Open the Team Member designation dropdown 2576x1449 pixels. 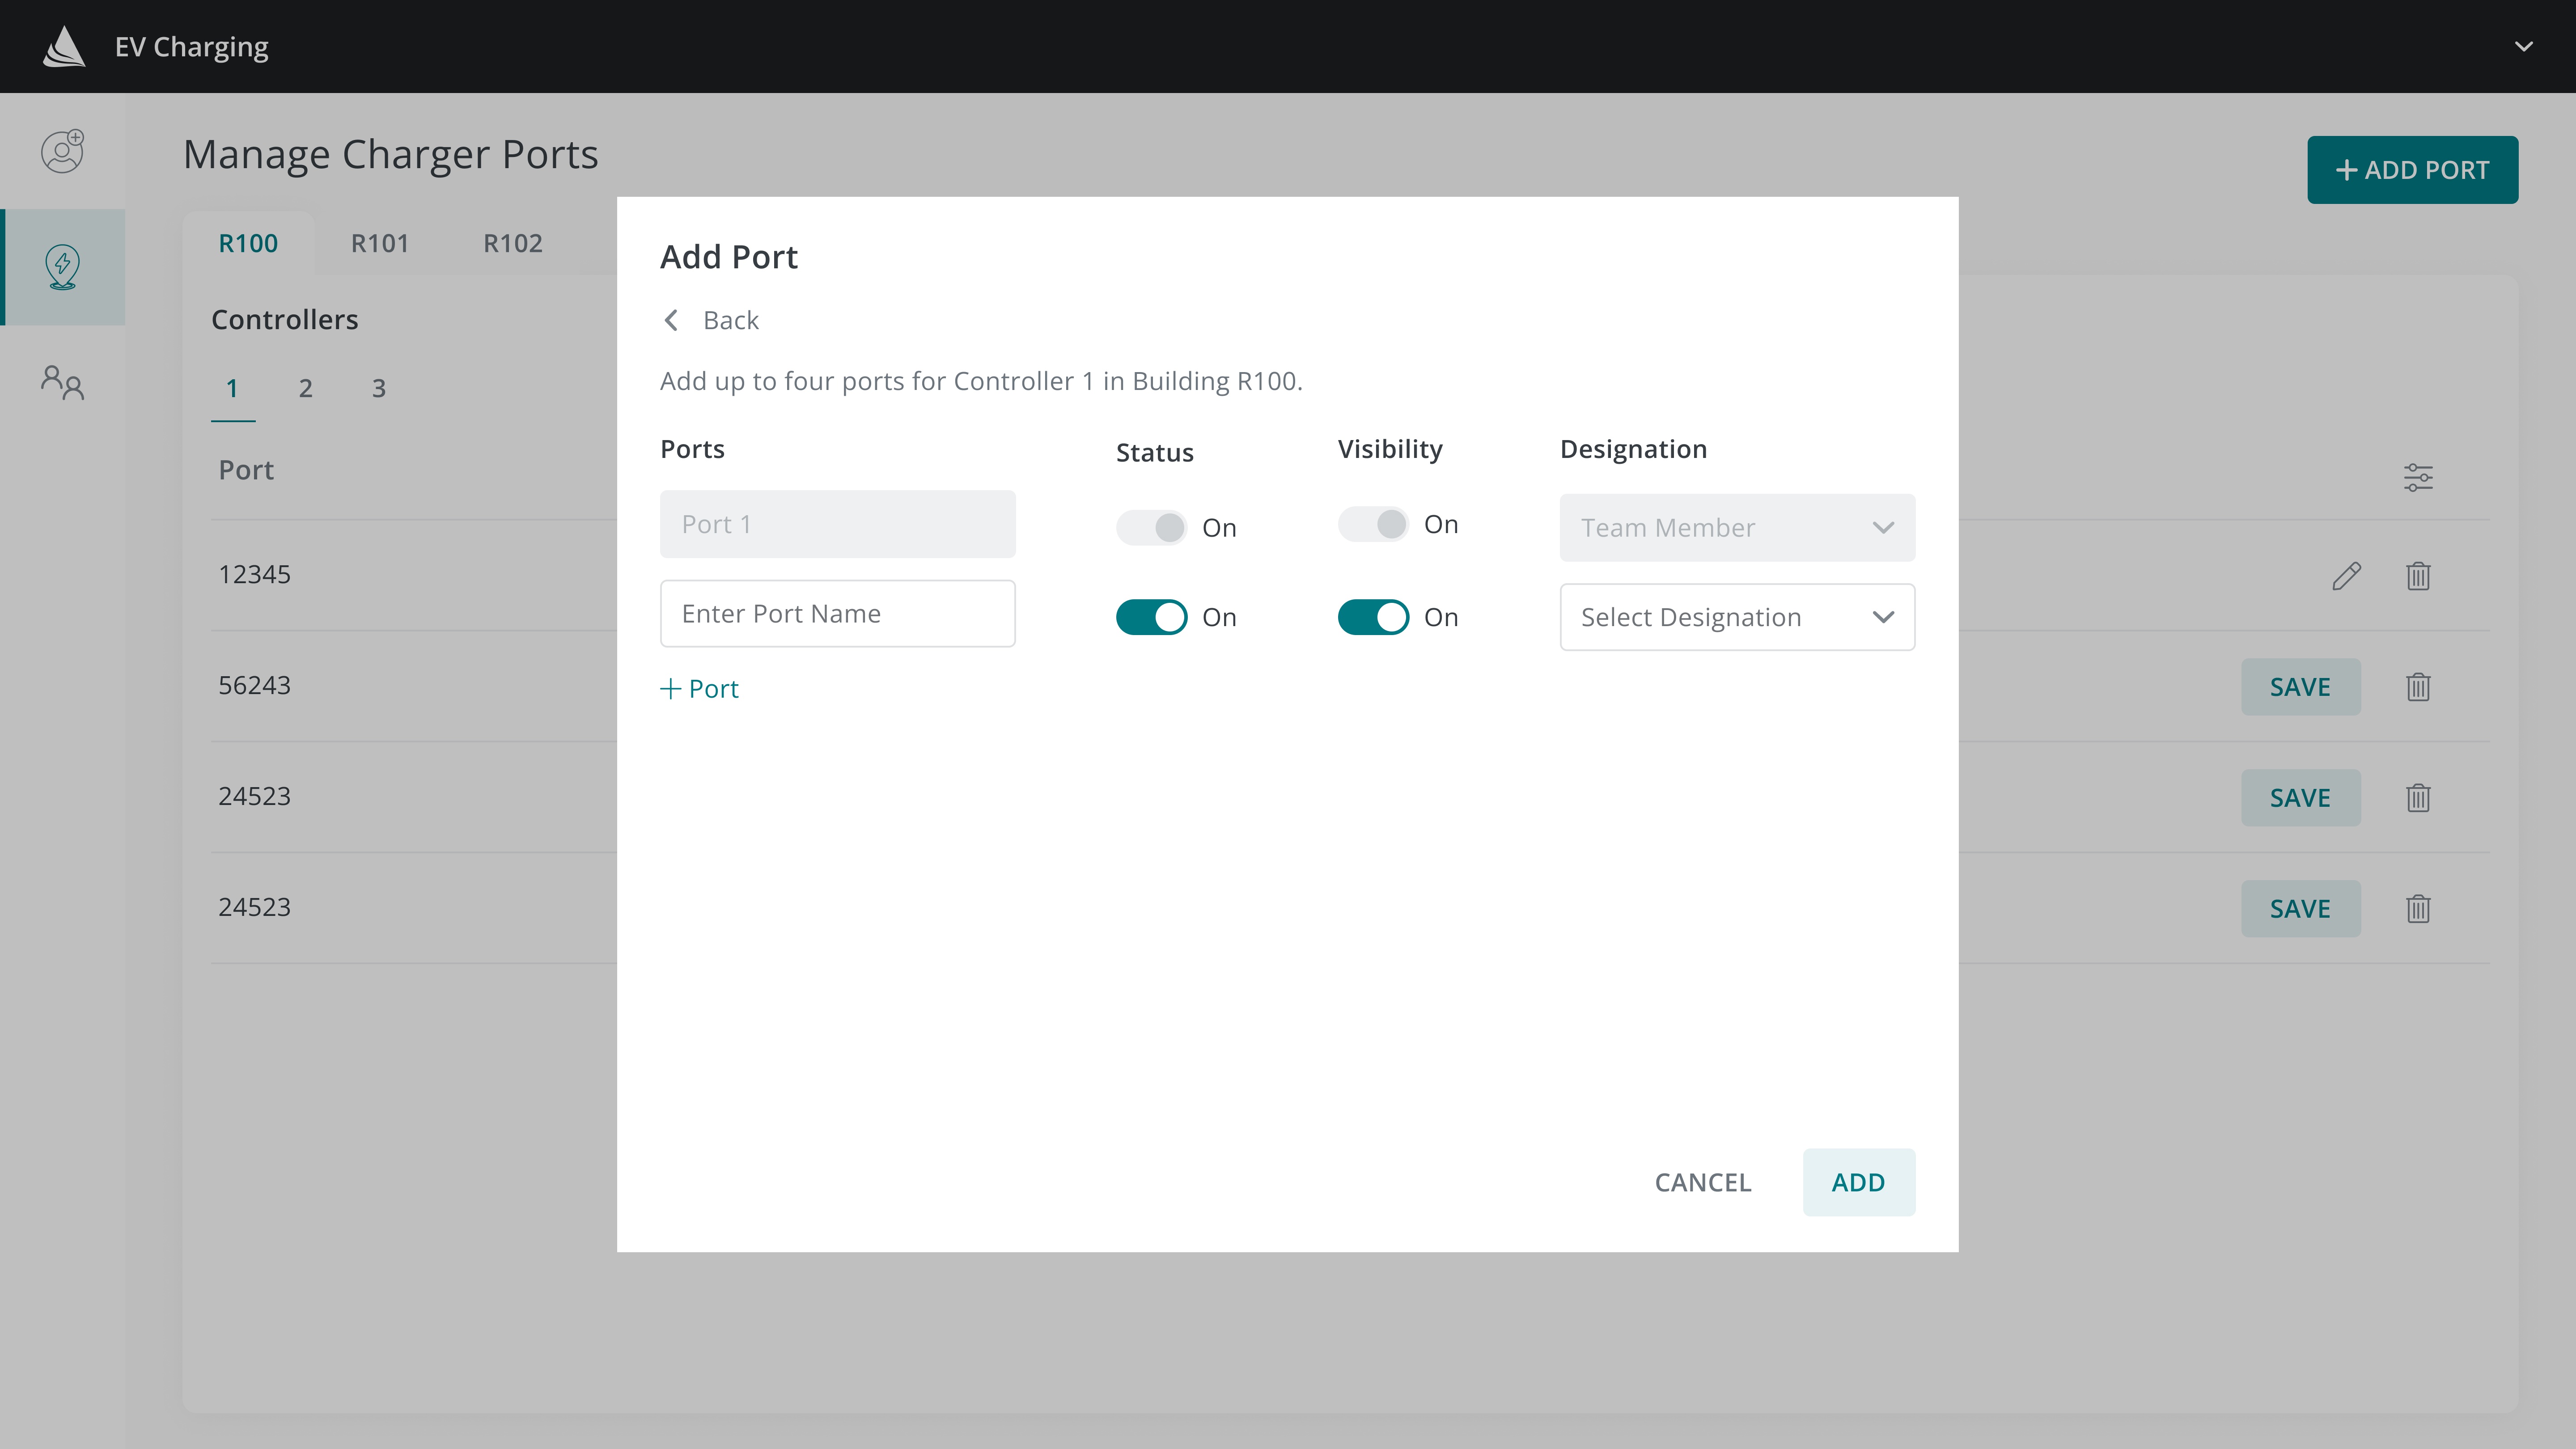[1737, 527]
